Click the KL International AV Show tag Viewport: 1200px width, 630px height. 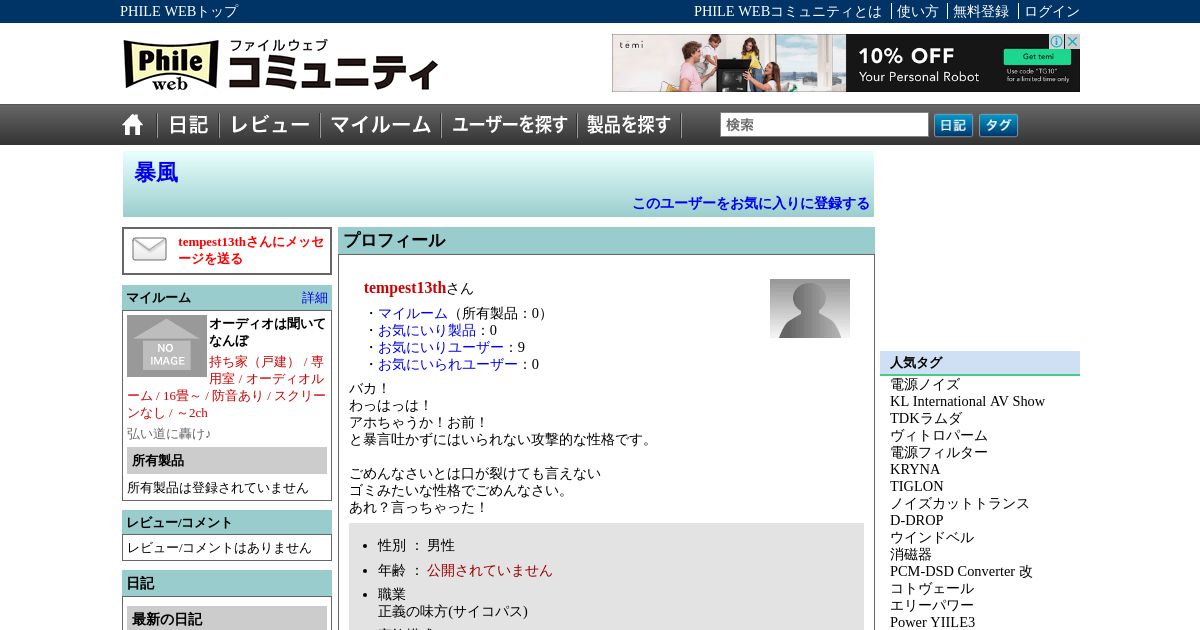click(967, 401)
